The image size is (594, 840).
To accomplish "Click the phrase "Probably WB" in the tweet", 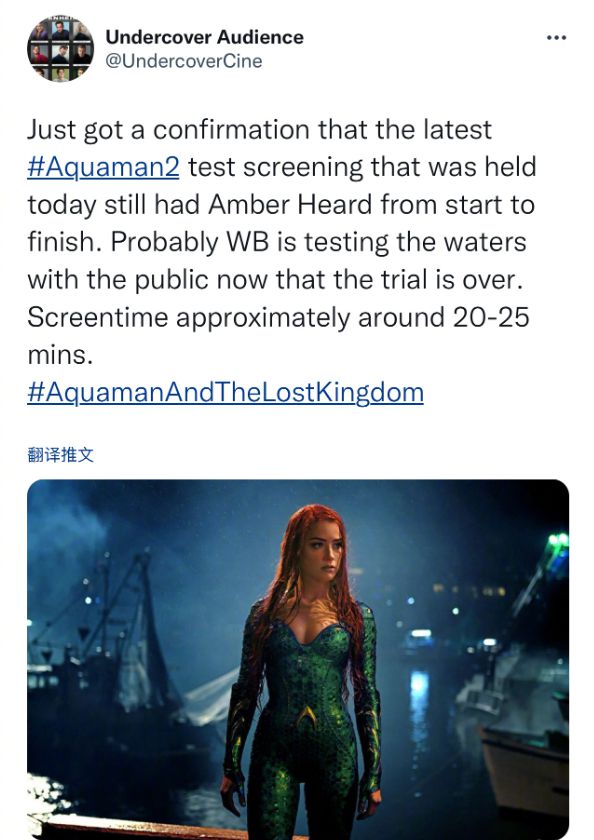I will [x=190, y=242].
